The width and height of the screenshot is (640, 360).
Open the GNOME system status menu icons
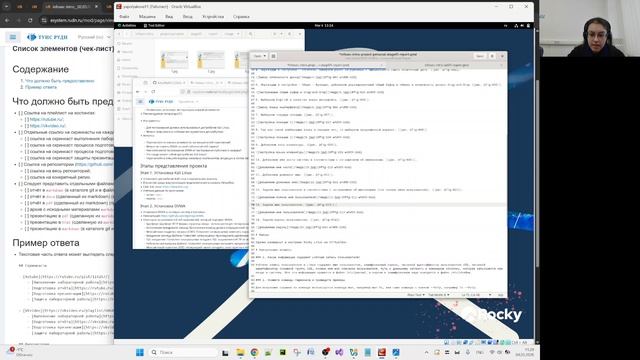click(522, 25)
